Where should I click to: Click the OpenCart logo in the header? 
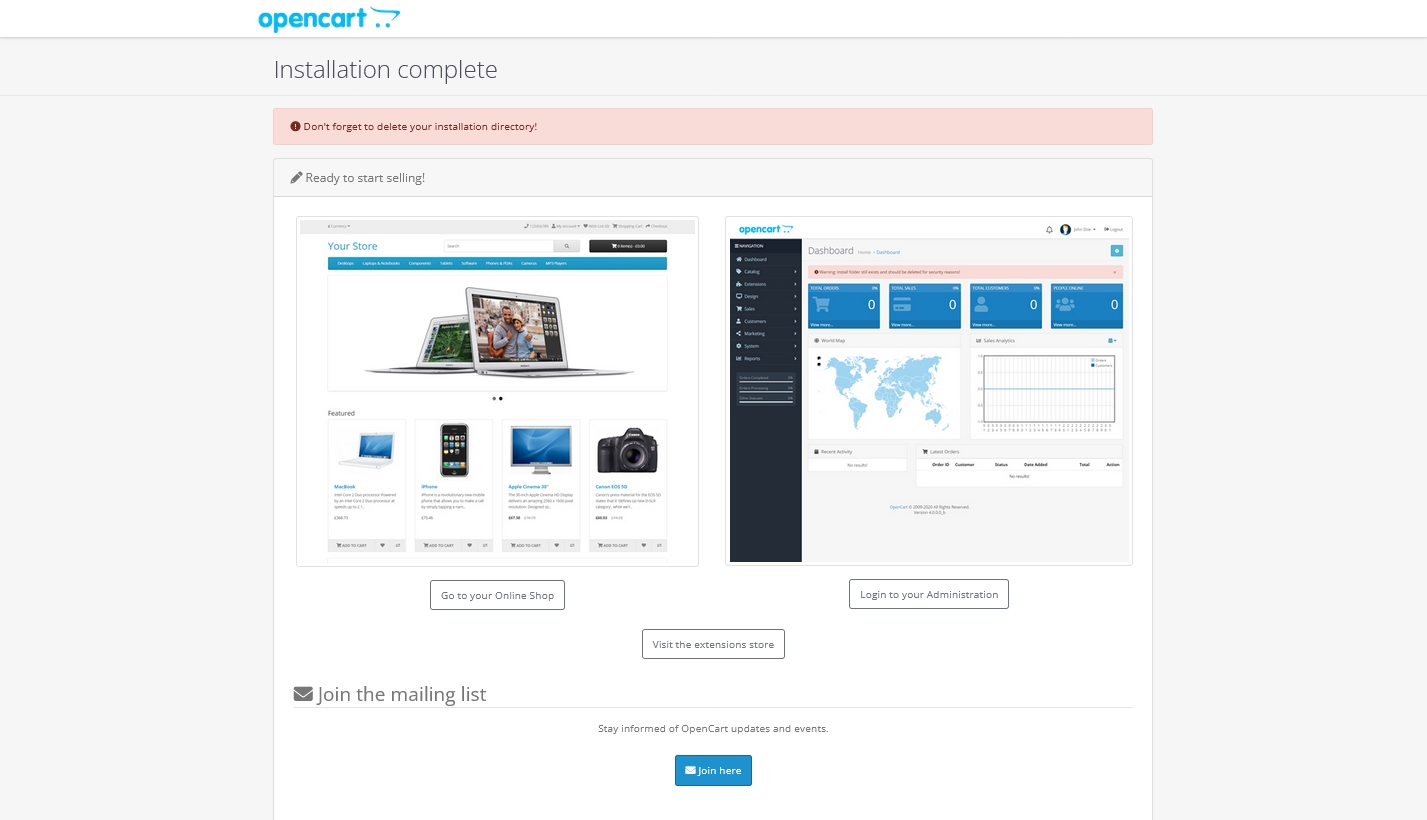click(x=328, y=19)
